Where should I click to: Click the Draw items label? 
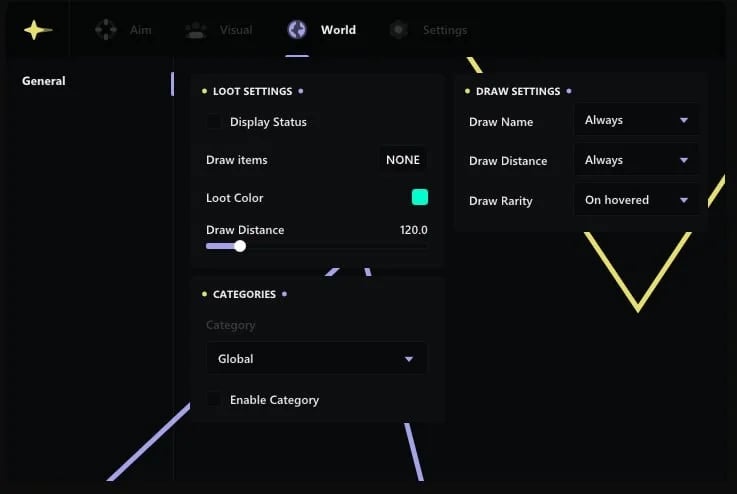tap(236, 160)
